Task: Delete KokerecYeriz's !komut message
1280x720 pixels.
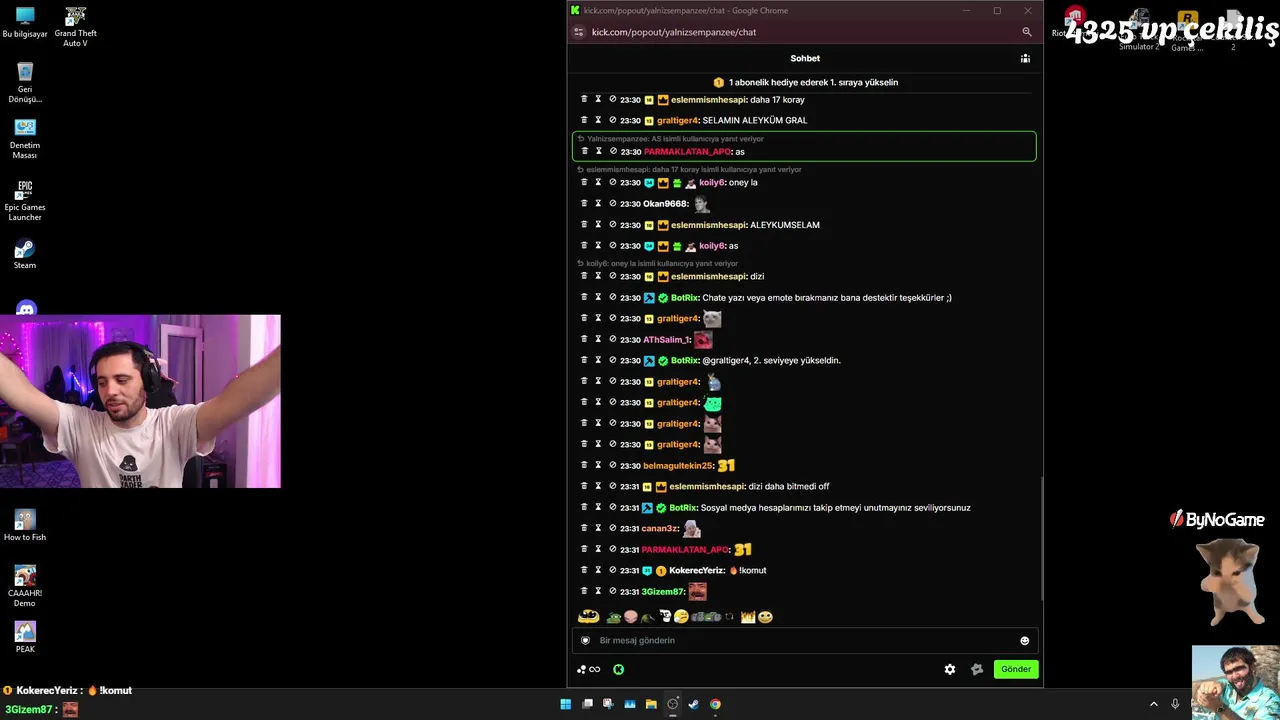Action: 585,570
